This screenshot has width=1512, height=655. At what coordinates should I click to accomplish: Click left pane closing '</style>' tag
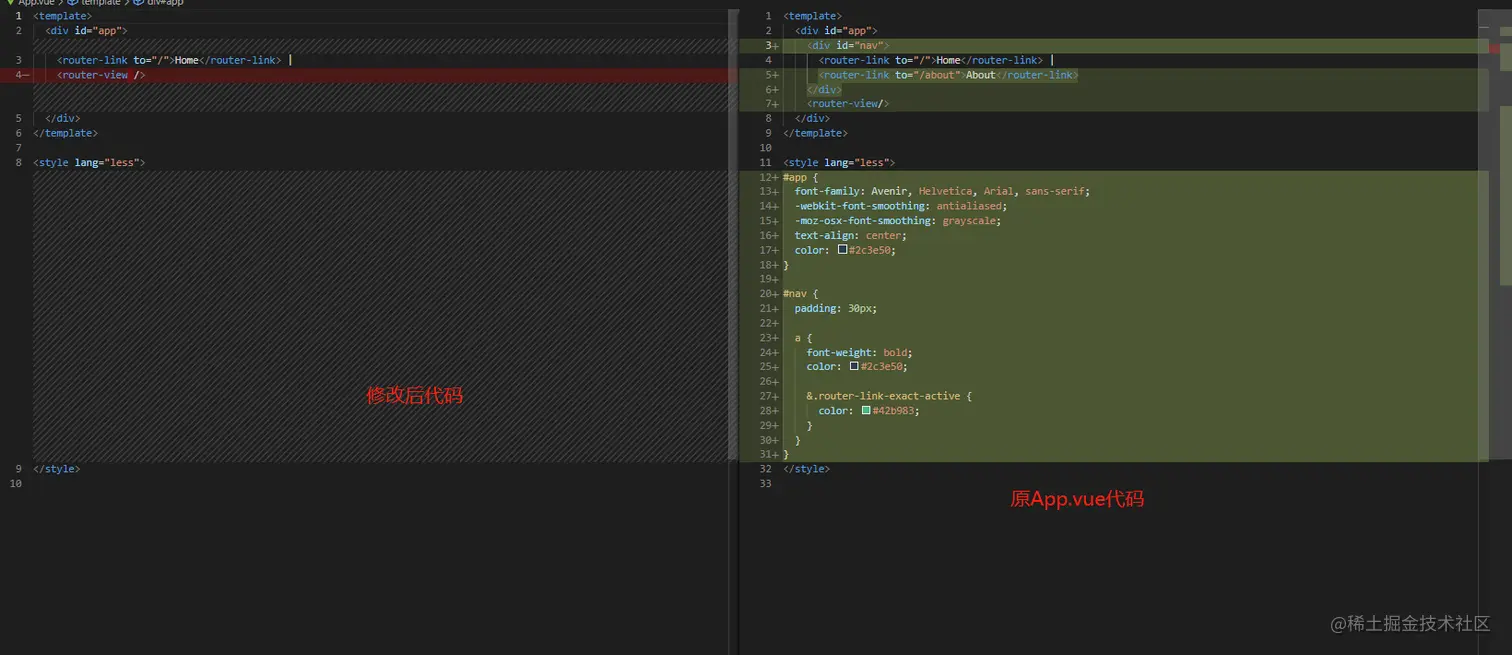(56, 469)
